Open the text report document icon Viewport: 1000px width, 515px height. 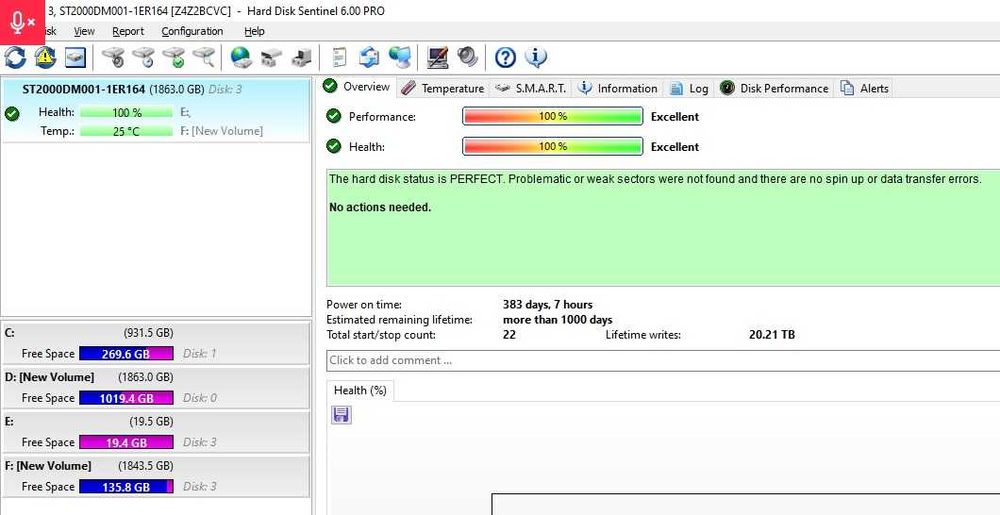pyautogui.click(x=340, y=57)
